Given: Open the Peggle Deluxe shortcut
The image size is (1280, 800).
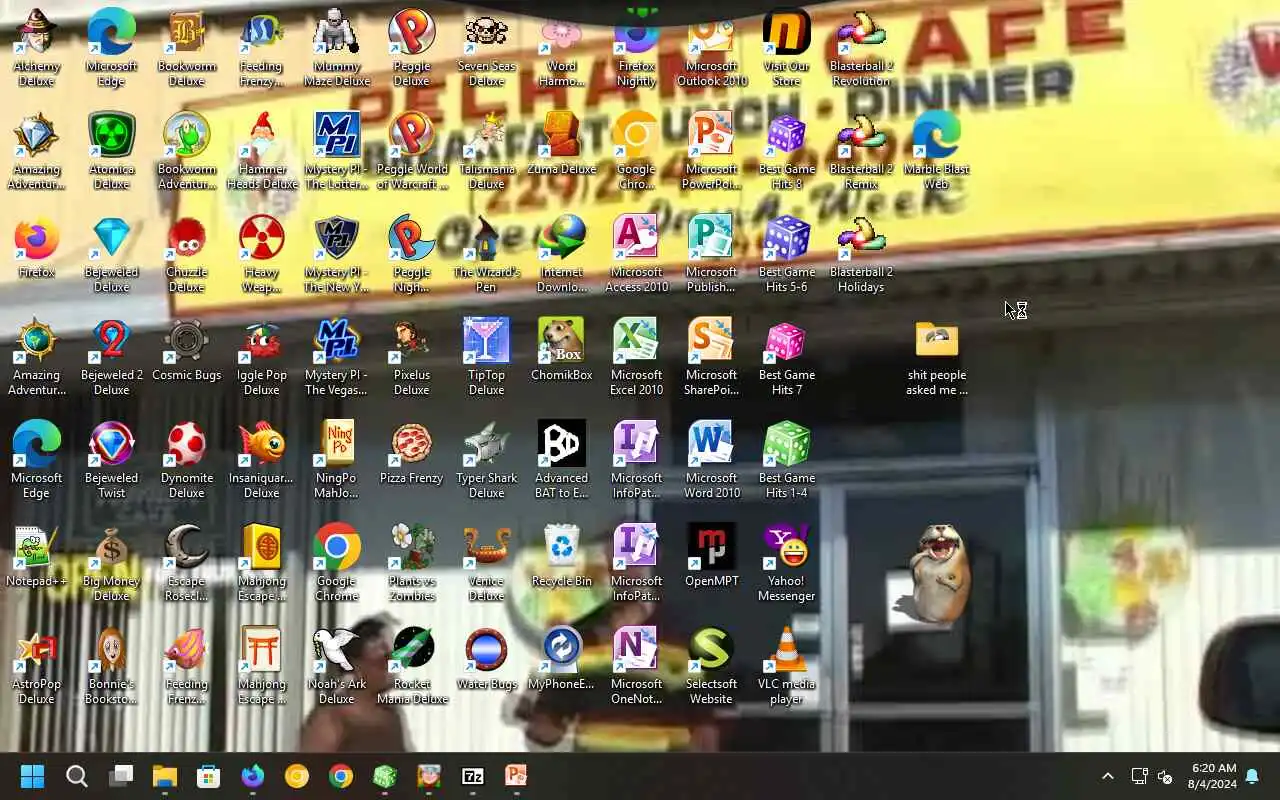Looking at the screenshot, I should (412, 48).
